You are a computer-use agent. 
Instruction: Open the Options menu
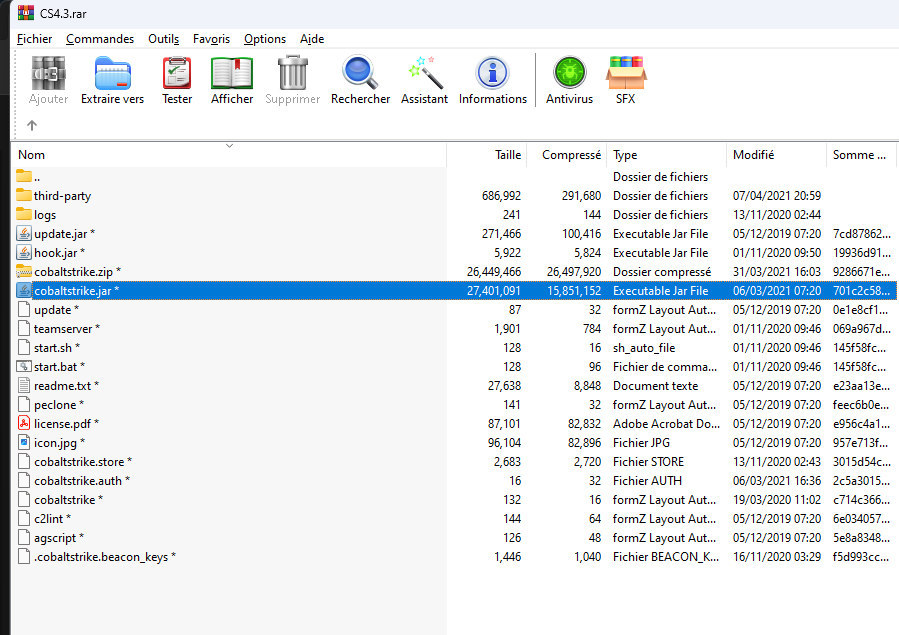pyautogui.click(x=264, y=39)
